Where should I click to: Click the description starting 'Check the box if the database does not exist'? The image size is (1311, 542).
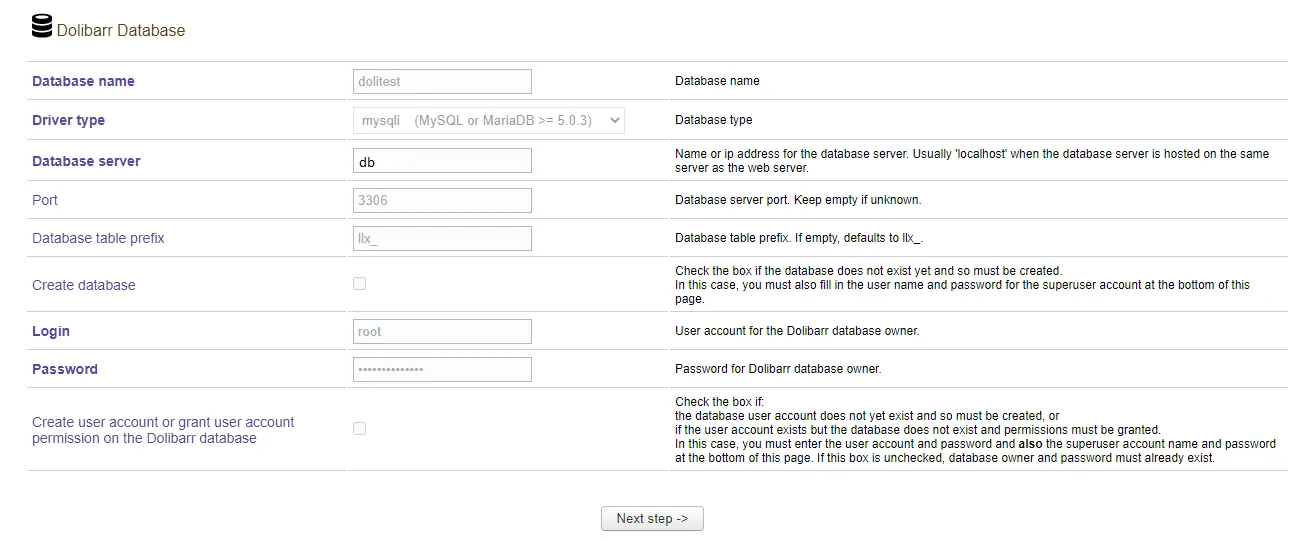[x=962, y=285]
